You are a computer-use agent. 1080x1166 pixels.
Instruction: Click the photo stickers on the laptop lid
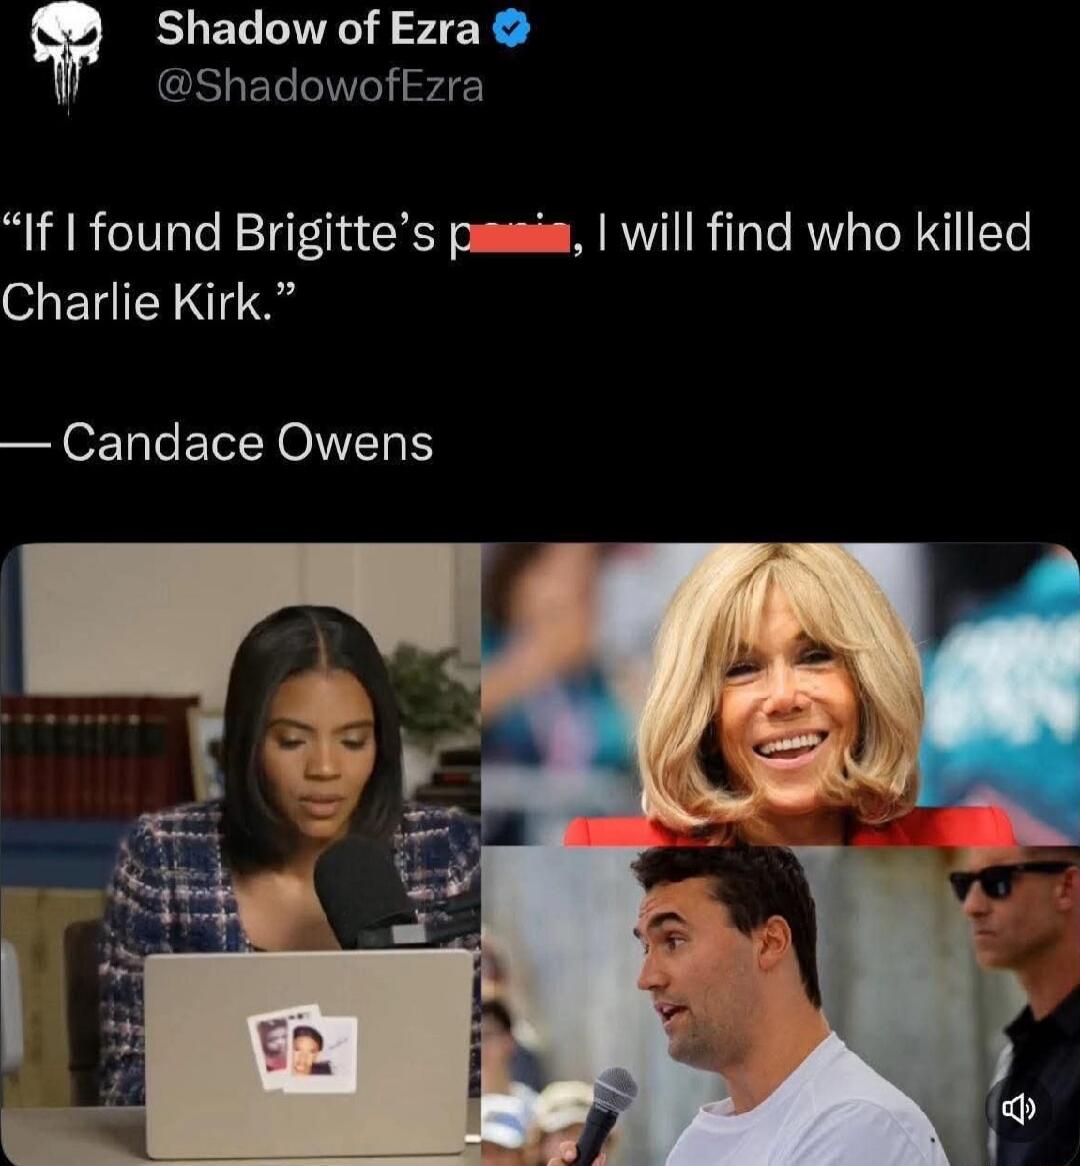point(303,1047)
